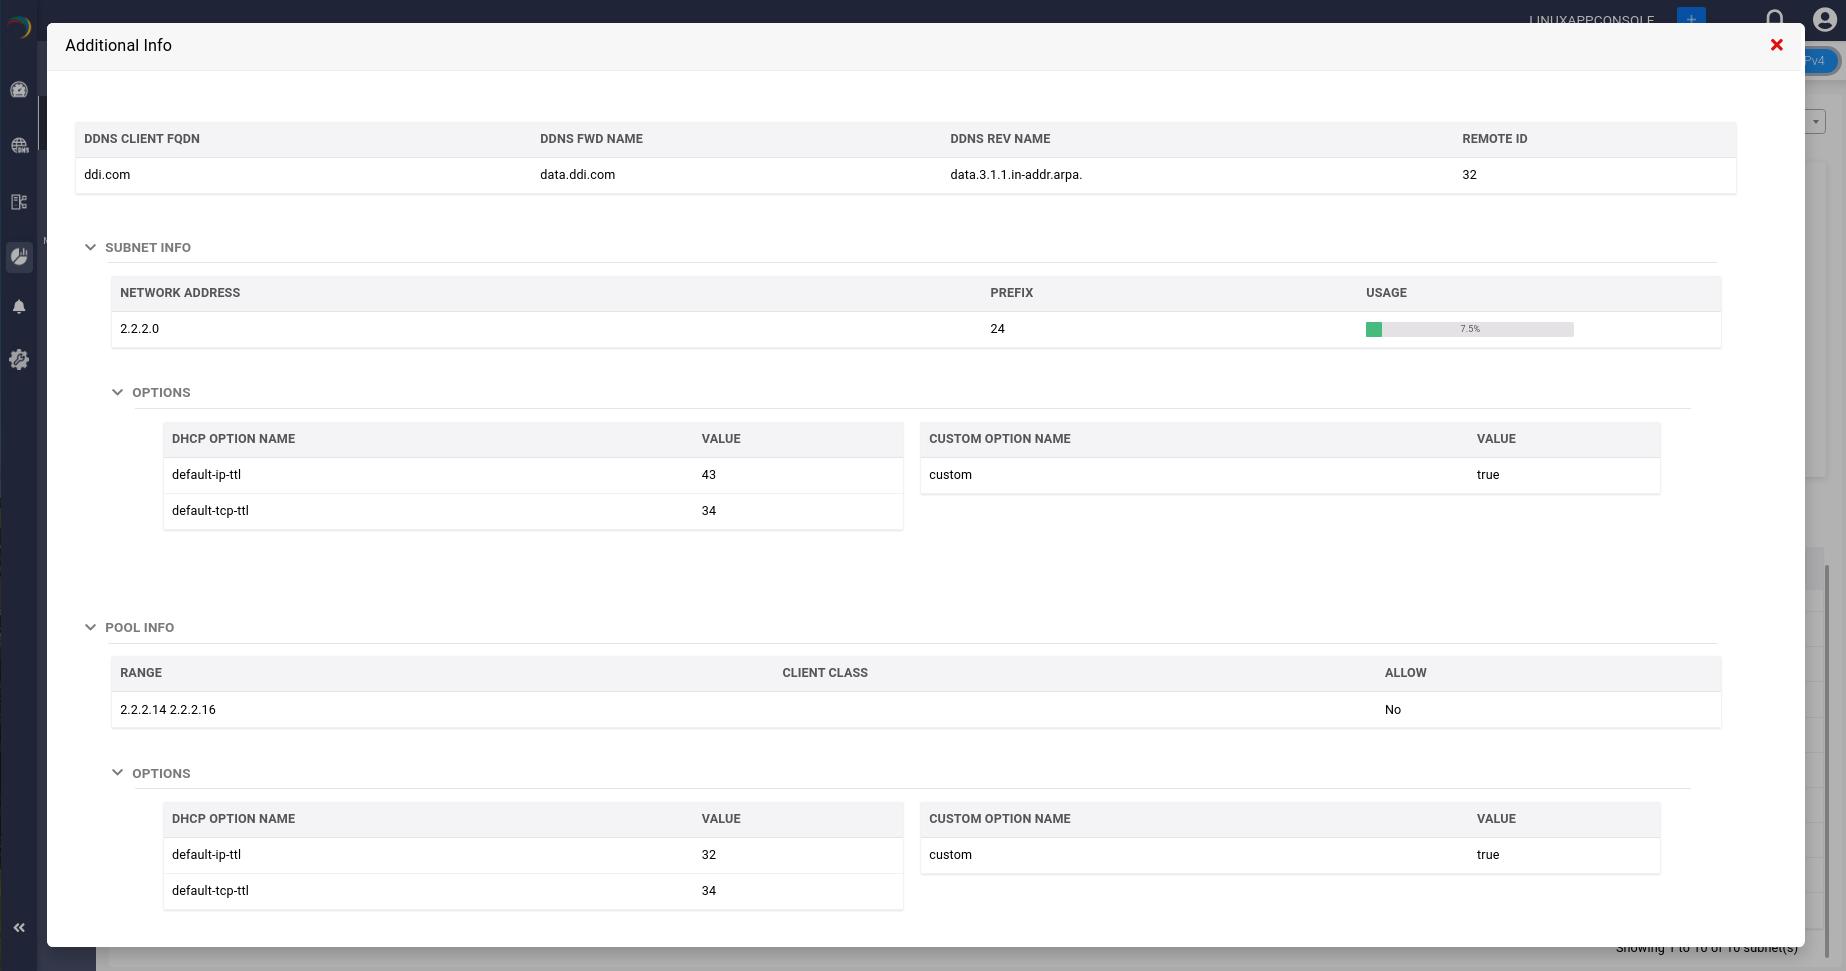Collapse the left sidebar with the double-chevron
The height and width of the screenshot is (971, 1846).
pos(19,927)
